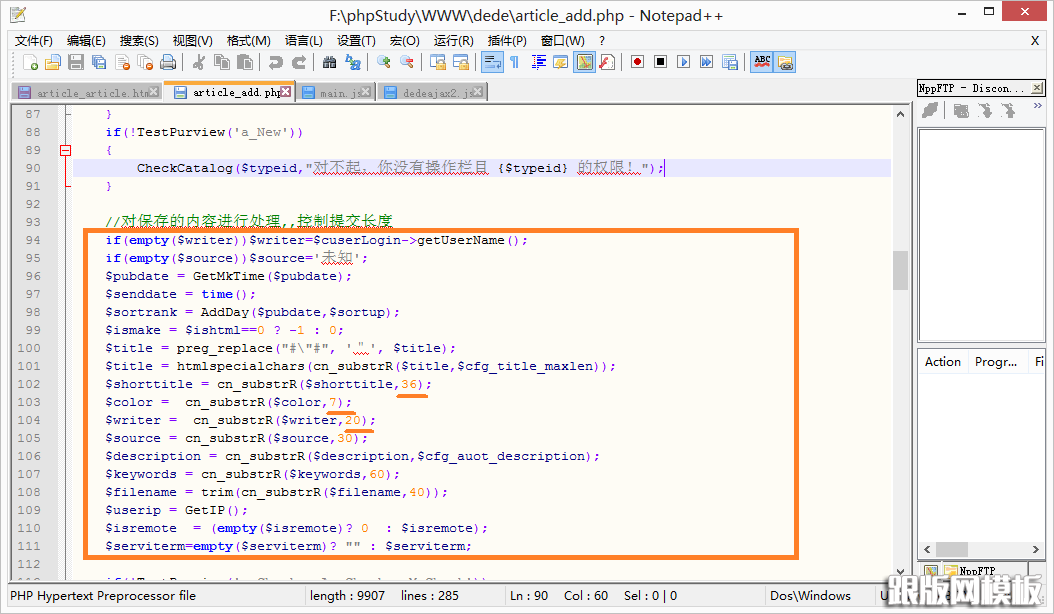Collapse the code fold at line 89
This screenshot has height=614, width=1054.
pyautogui.click(x=64, y=150)
